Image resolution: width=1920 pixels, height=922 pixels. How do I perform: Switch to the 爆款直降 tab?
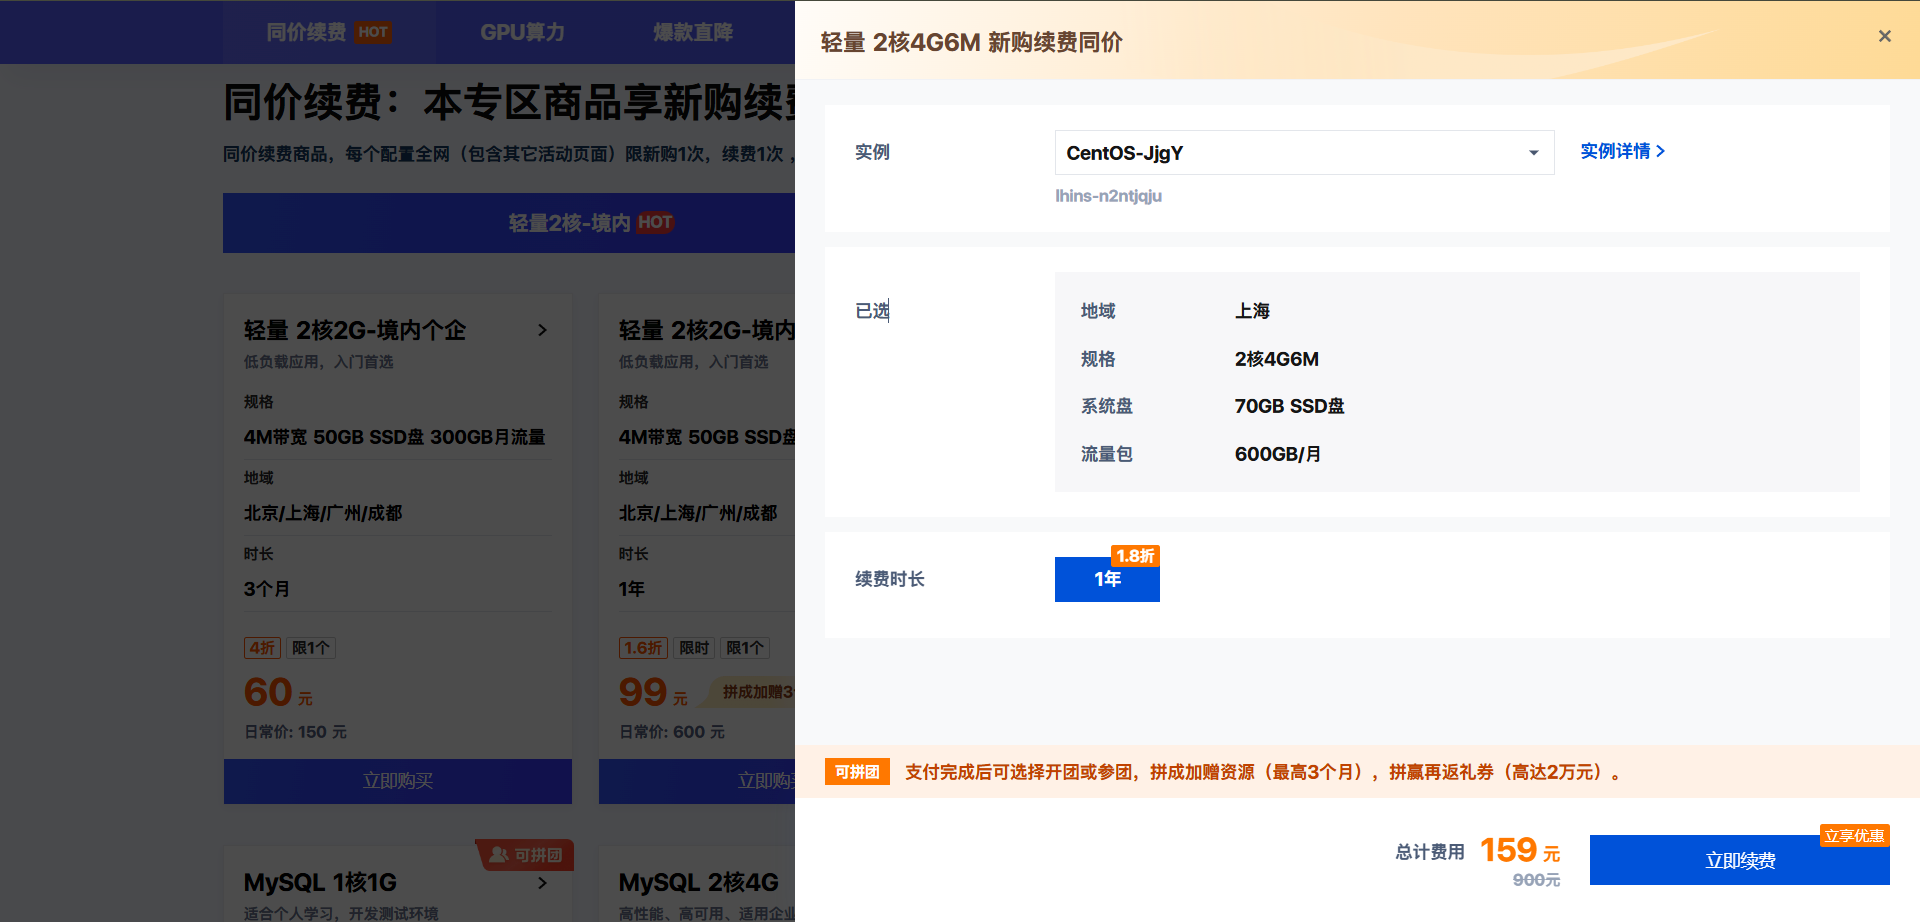[x=693, y=32]
